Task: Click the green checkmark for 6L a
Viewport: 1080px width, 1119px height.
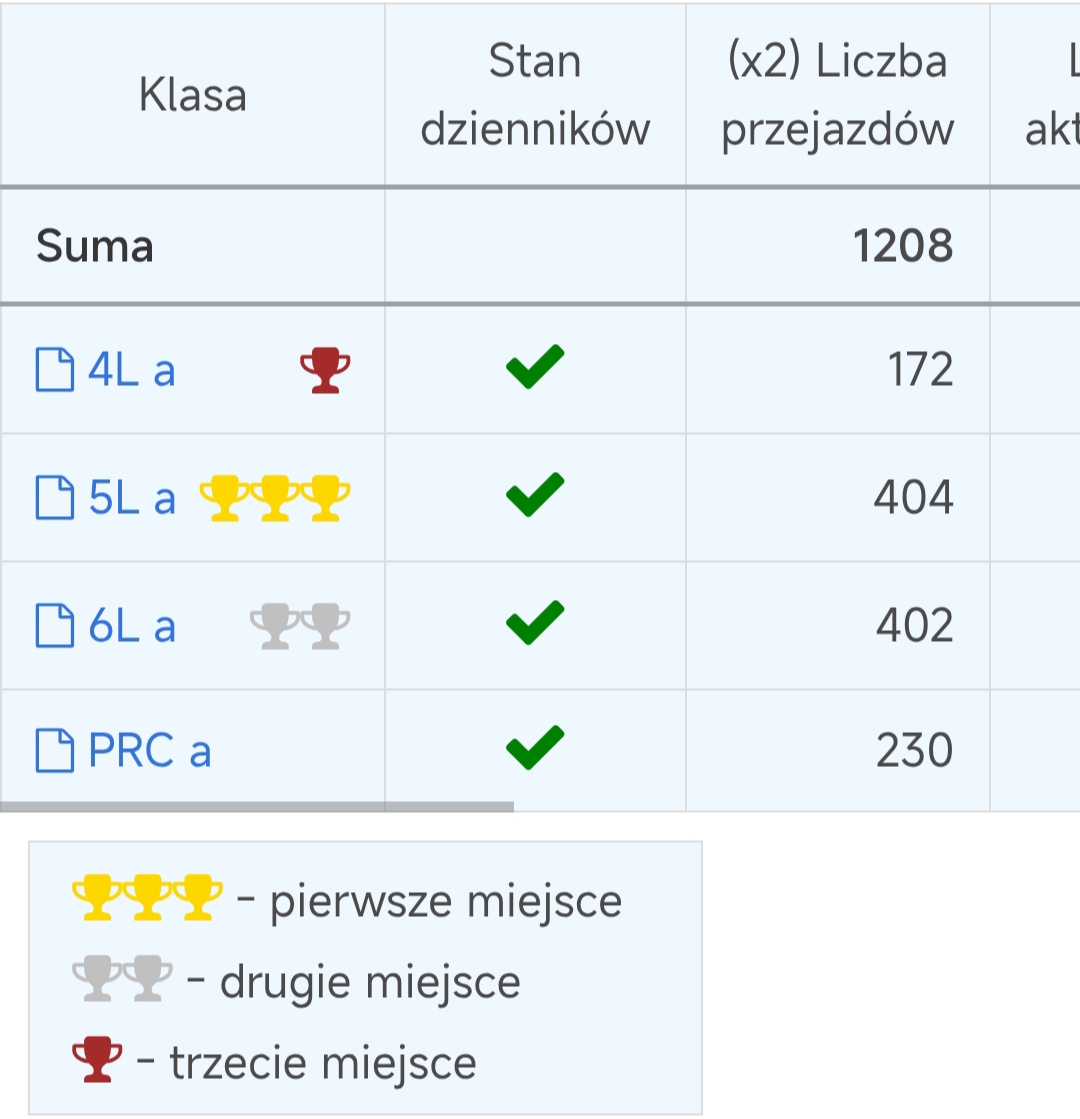Action: [535, 622]
